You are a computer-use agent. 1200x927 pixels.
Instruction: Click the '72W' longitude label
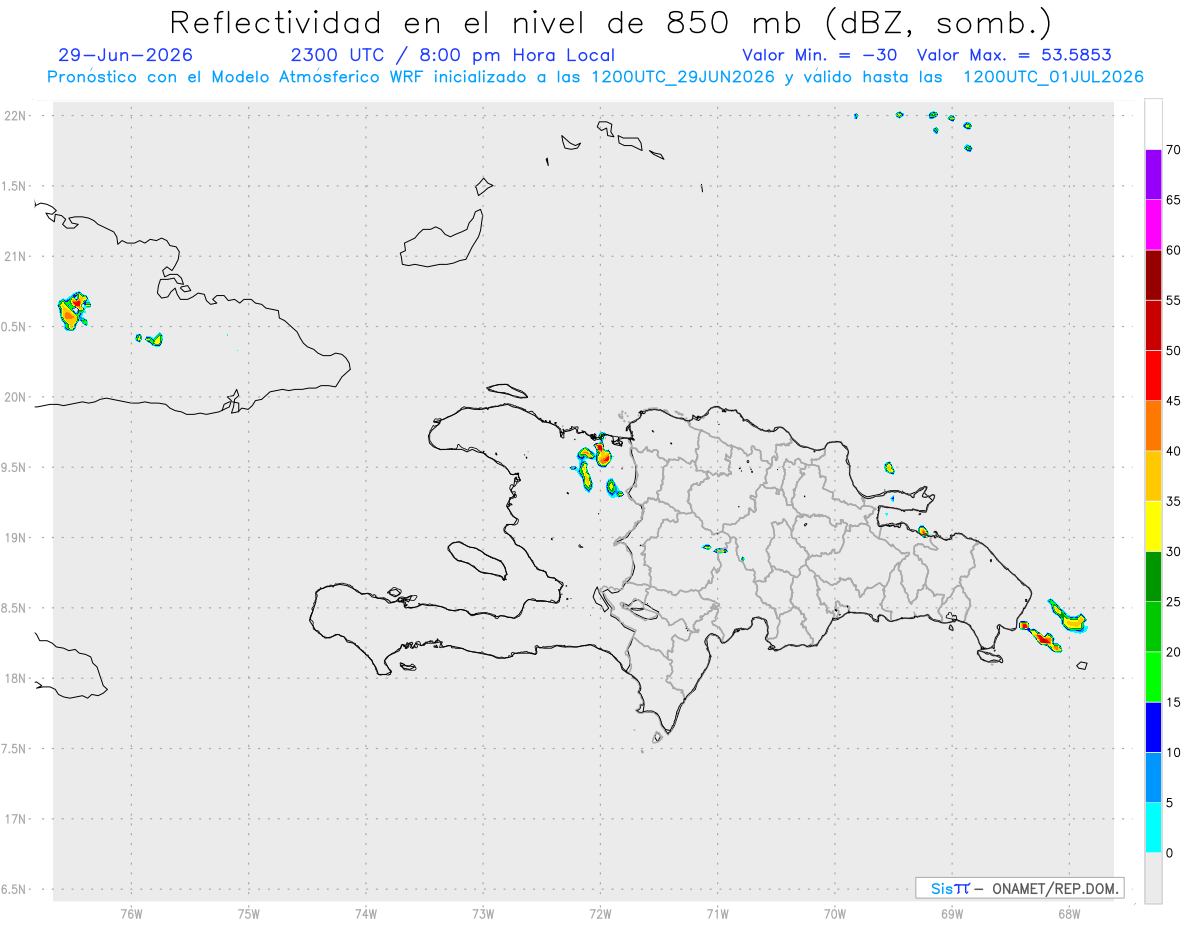coord(600,914)
